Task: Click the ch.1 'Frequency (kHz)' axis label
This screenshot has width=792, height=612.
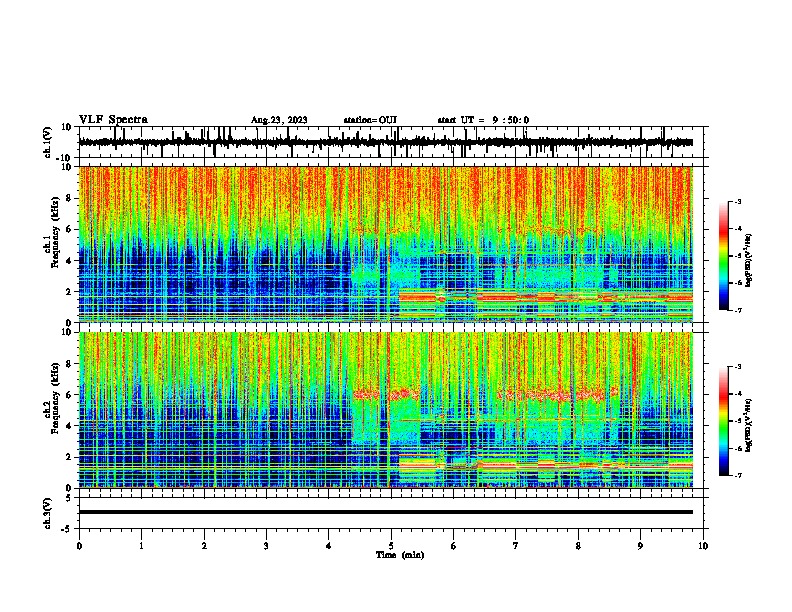Action: coord(55,233)
